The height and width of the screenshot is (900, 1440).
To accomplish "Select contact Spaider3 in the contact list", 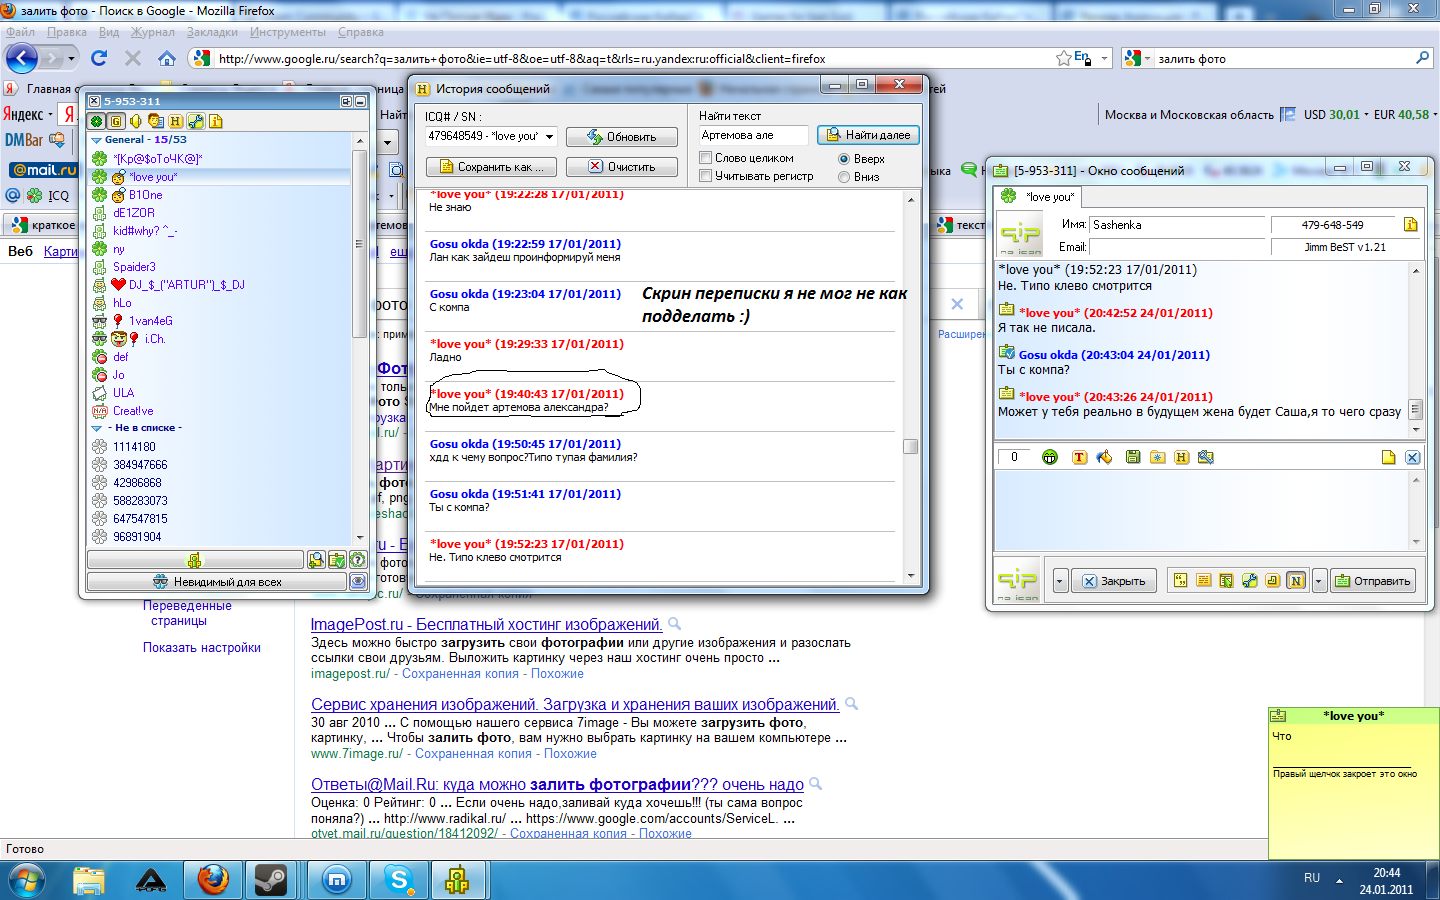I will pos(134,267).
